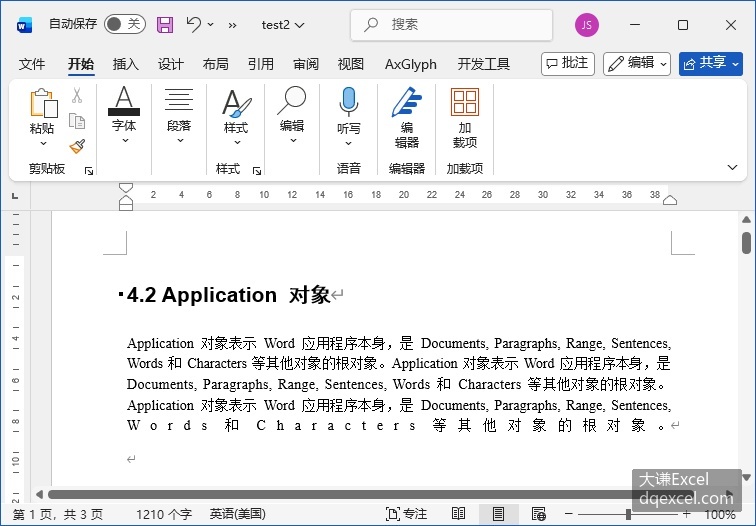Screen dimensions: 756x526
Task: Click the 英语(美国) language indicator
Action: 238,514
